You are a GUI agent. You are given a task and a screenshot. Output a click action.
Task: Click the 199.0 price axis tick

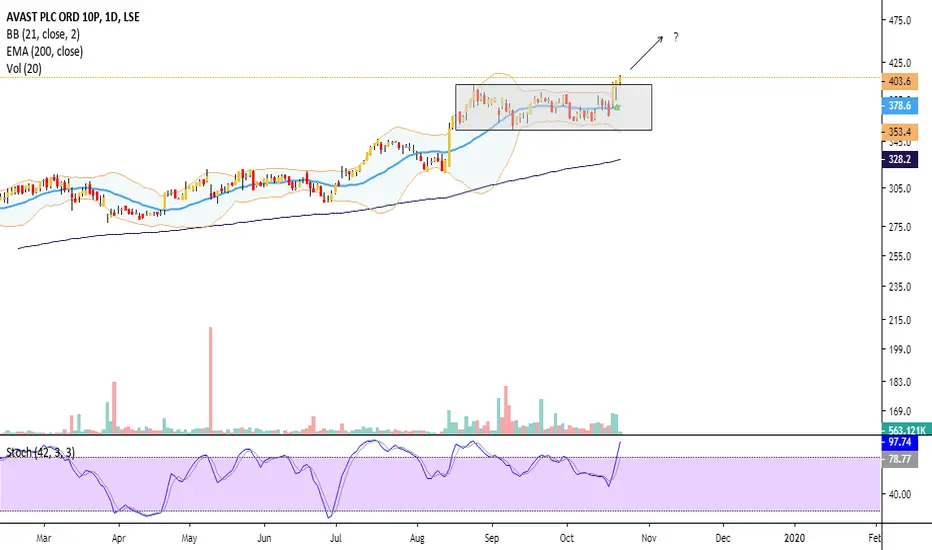(899, 350)
